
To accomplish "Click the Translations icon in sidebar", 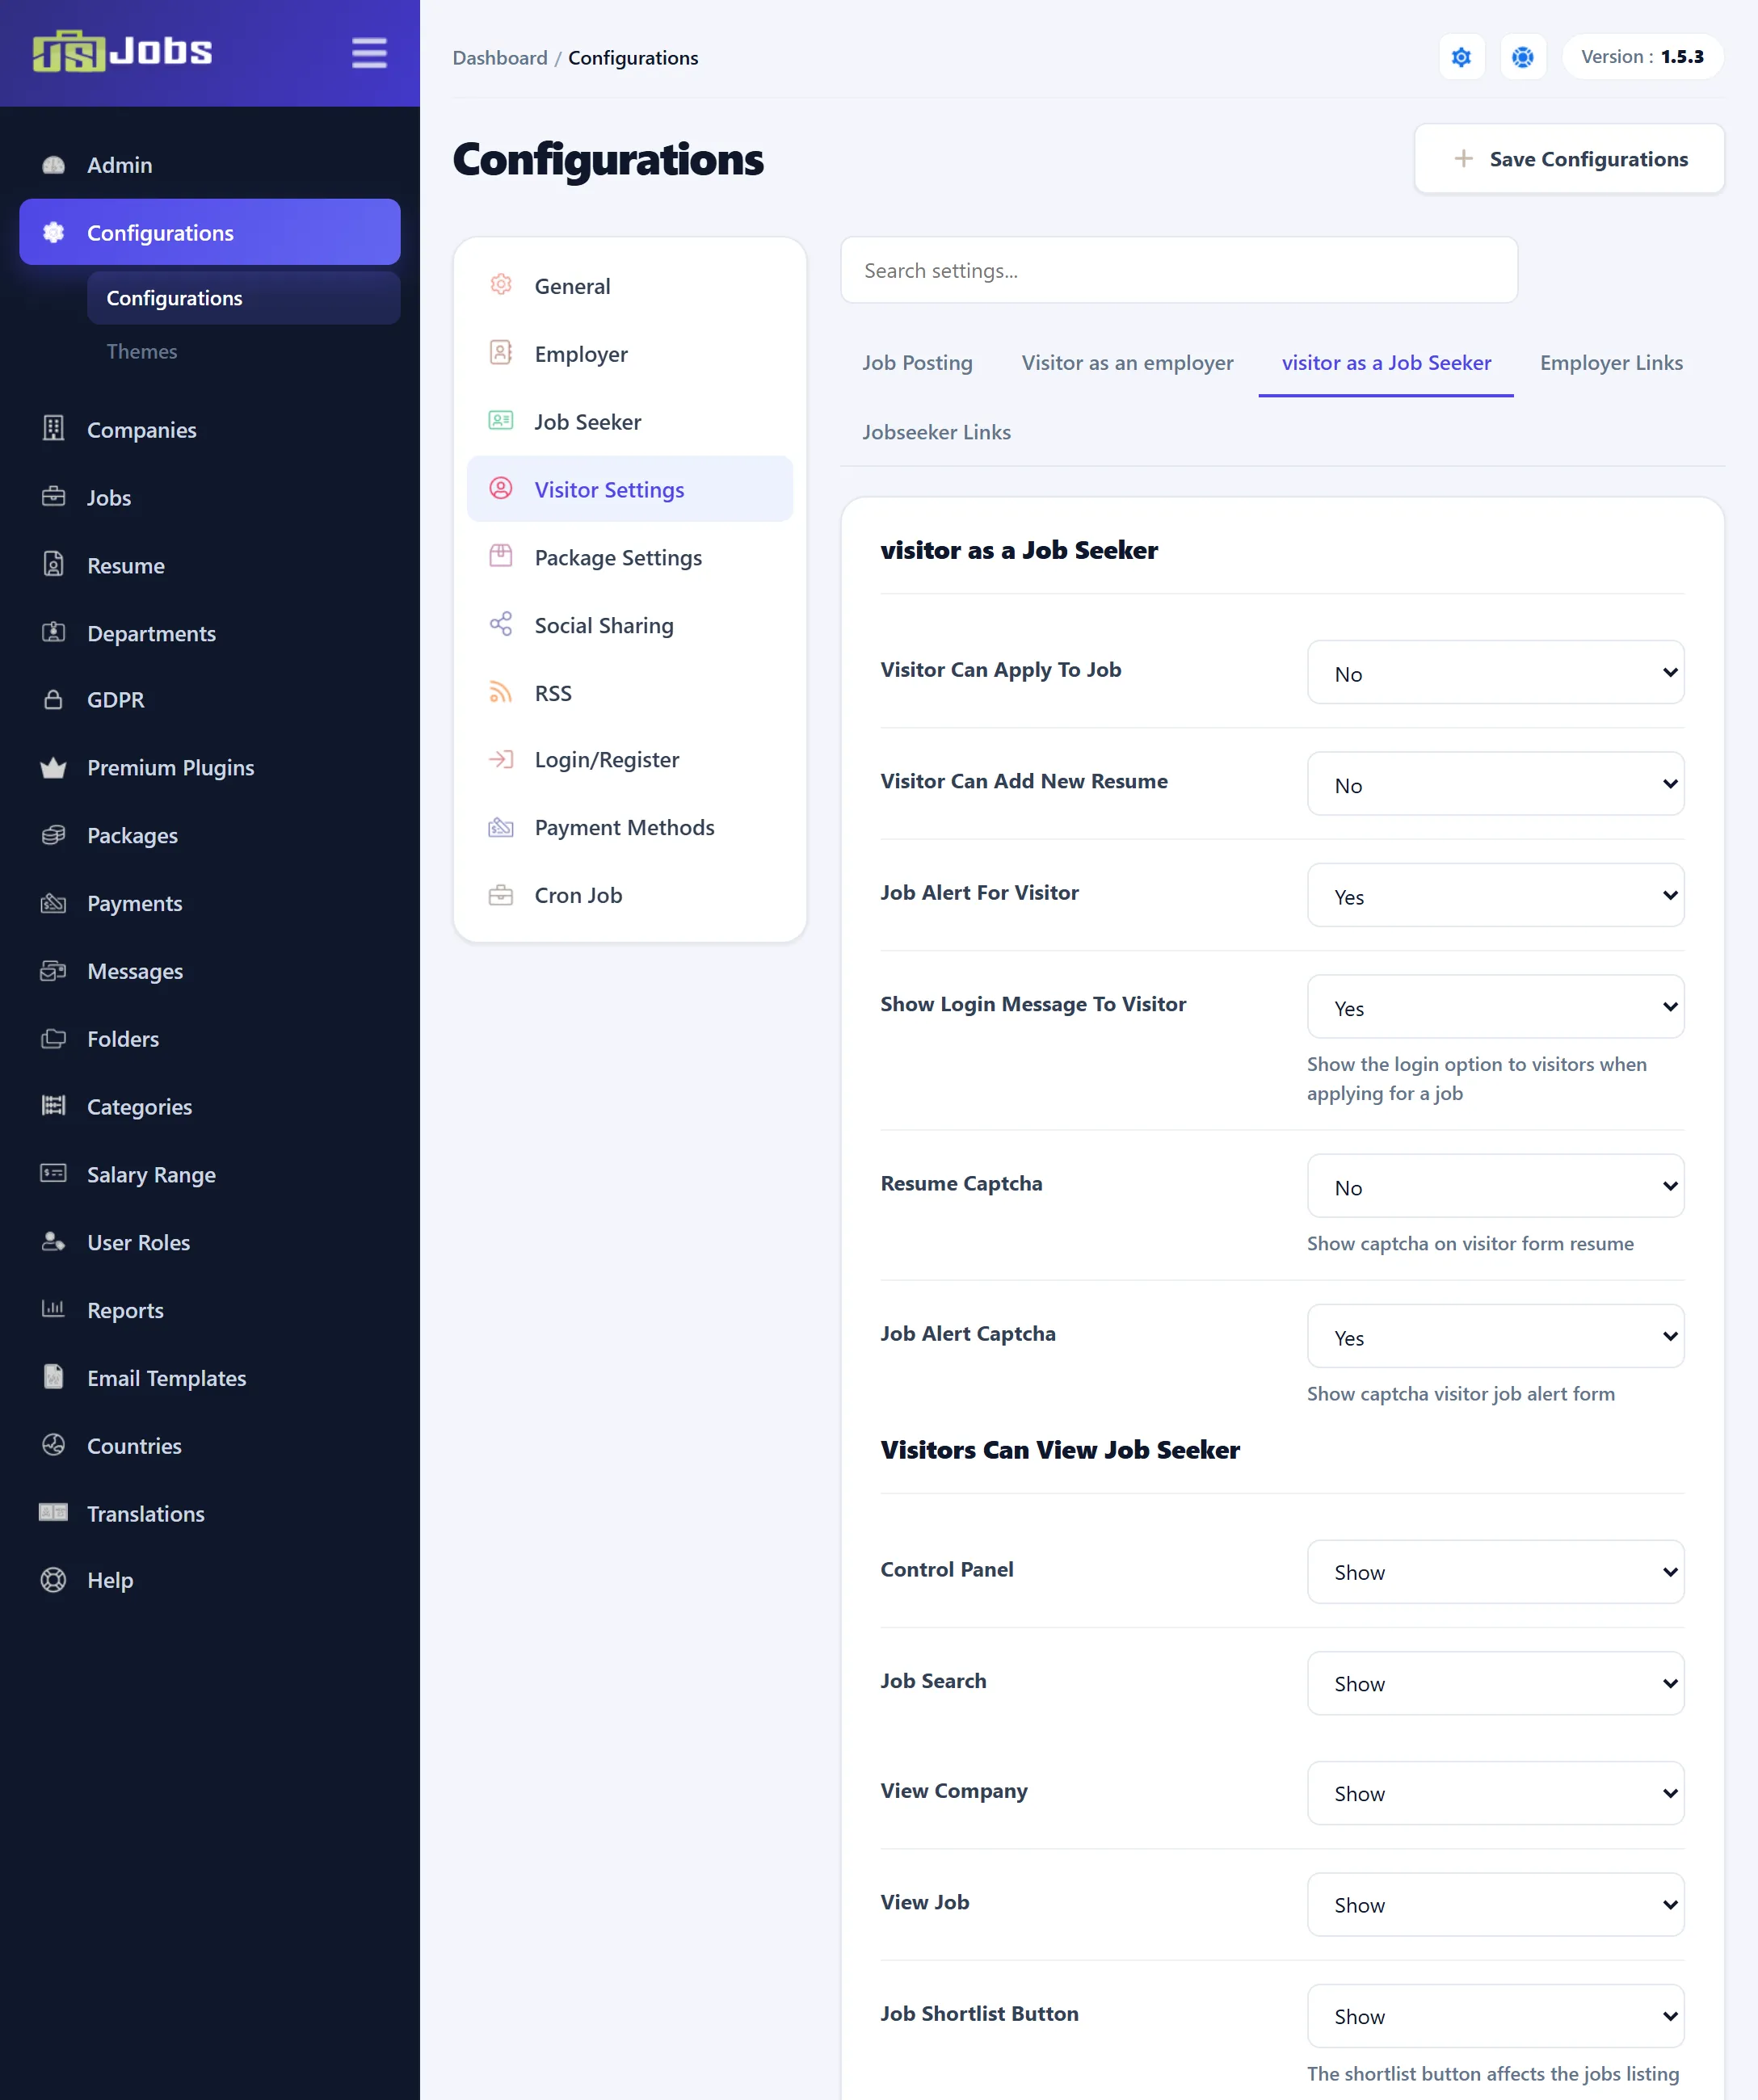I will pos(54,1513).
